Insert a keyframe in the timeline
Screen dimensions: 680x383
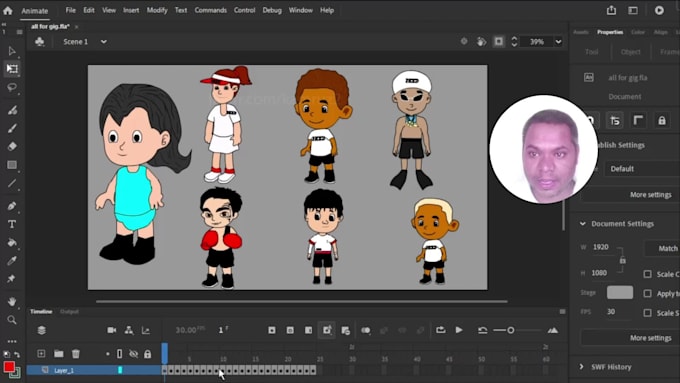click(272, 331)
